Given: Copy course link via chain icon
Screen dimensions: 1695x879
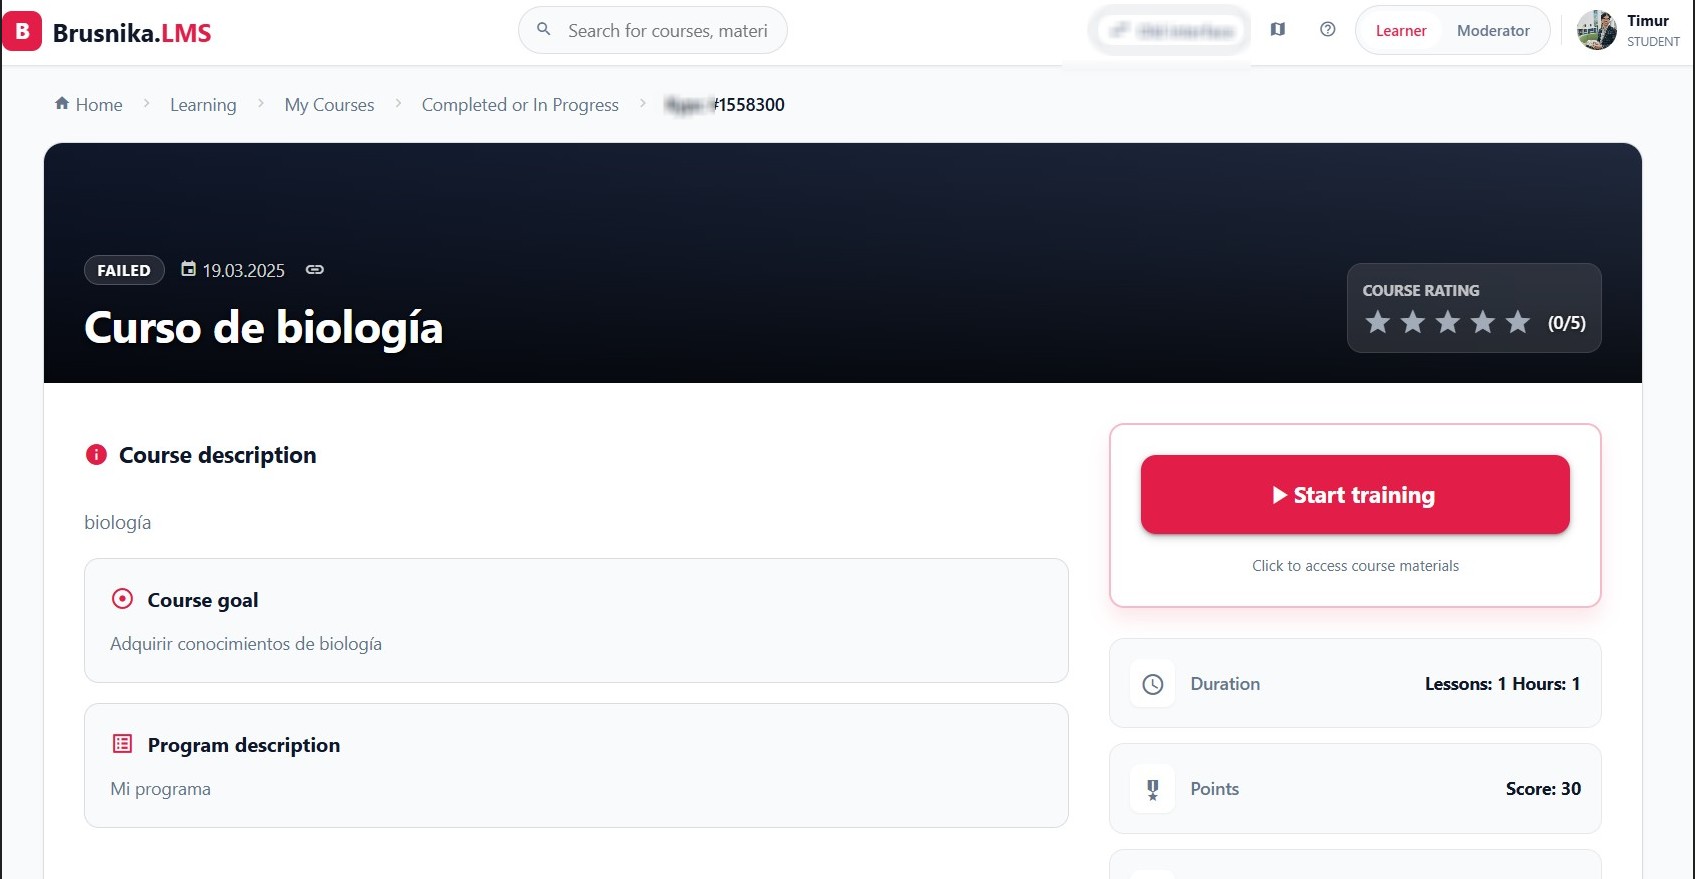Looking at the screenshot, I should (x=314, y=270).
